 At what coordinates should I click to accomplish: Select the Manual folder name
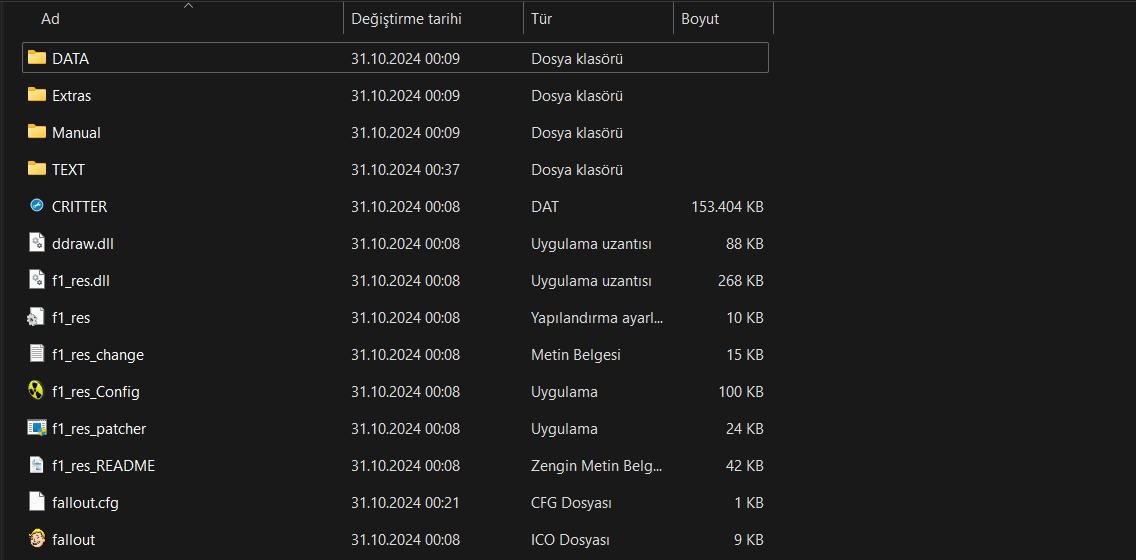(x=76, y=132)
